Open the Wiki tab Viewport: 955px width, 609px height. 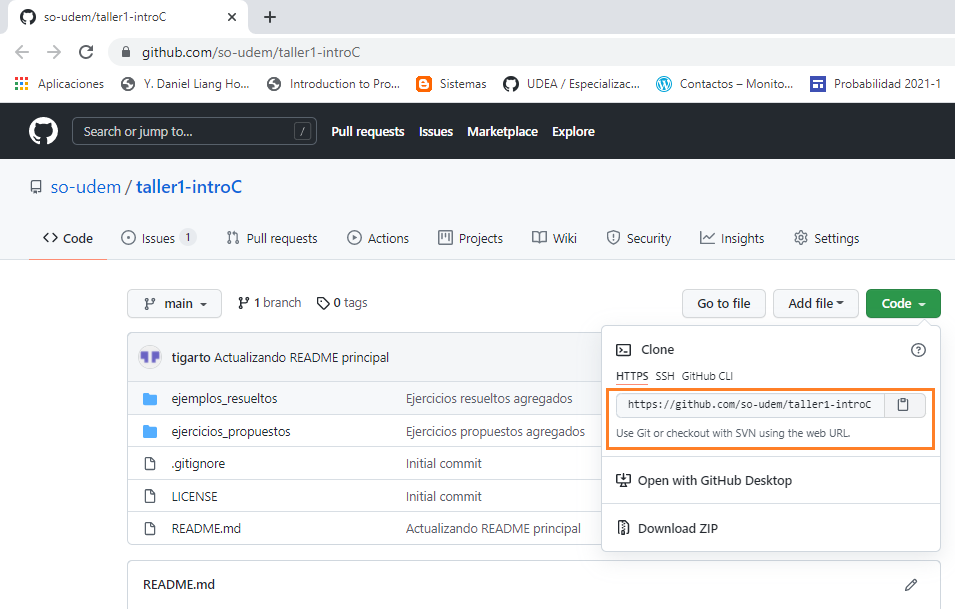(x=554, y=238)
